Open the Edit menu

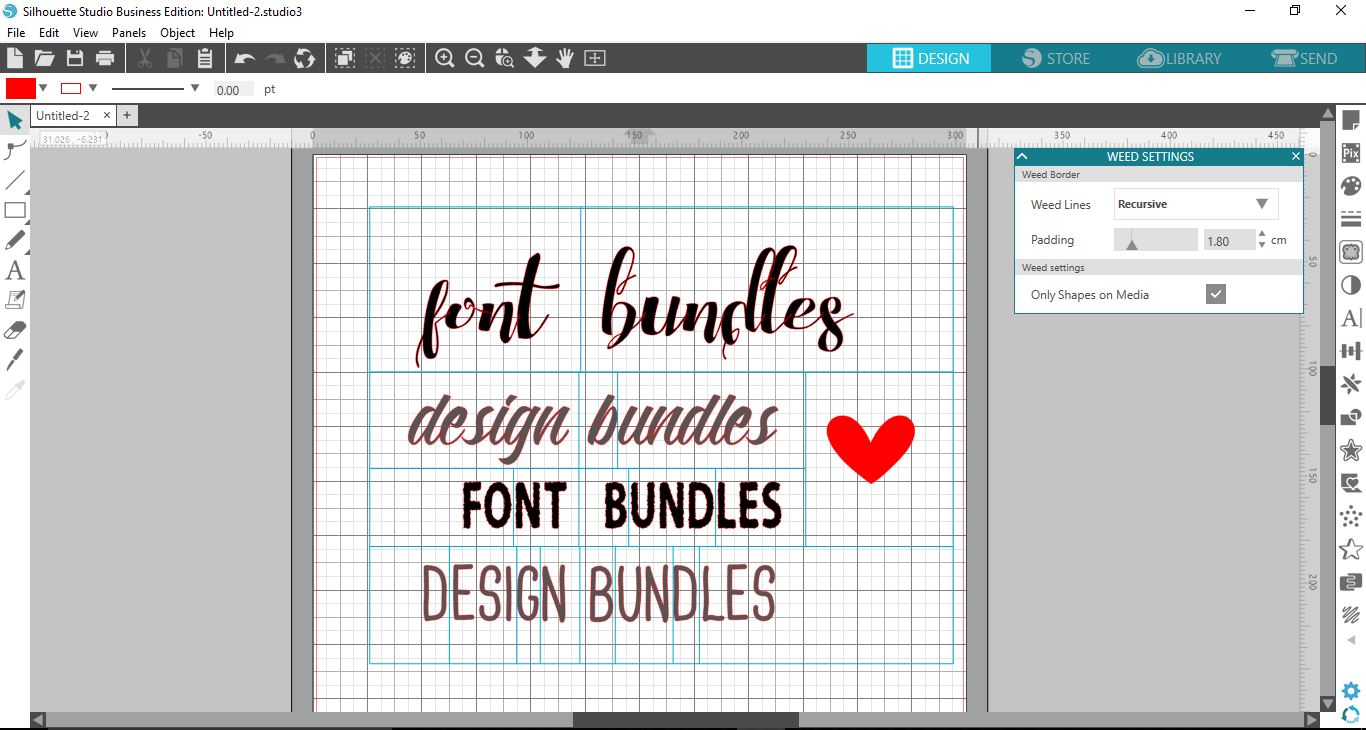click(x=49, y=33)
